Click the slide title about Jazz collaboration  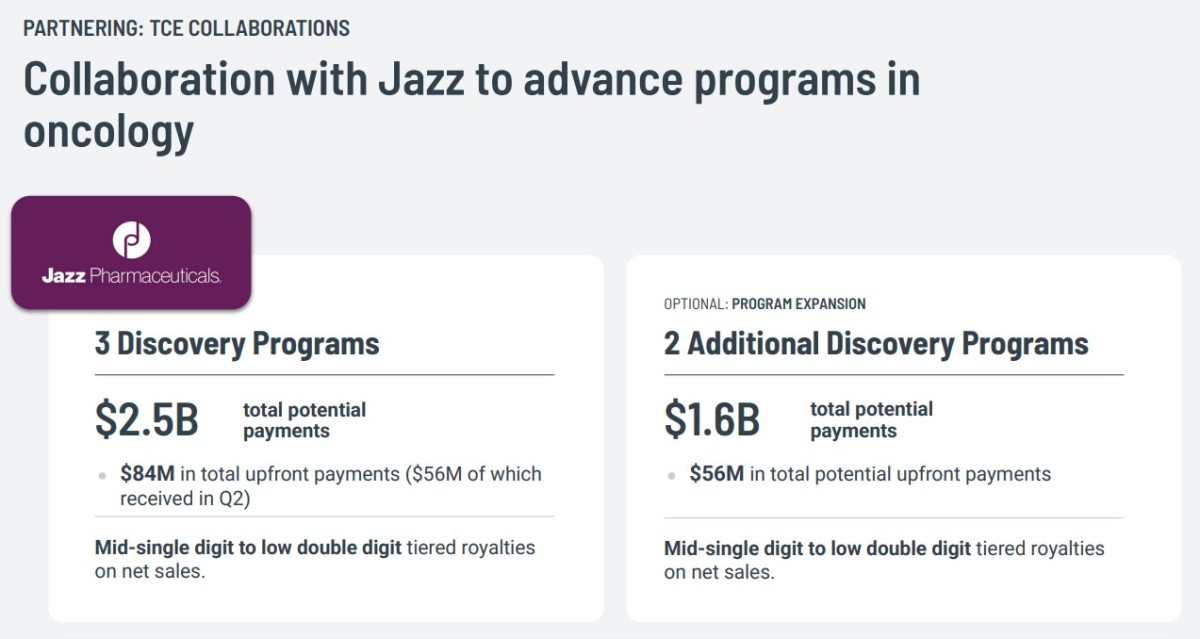(472, 105)
